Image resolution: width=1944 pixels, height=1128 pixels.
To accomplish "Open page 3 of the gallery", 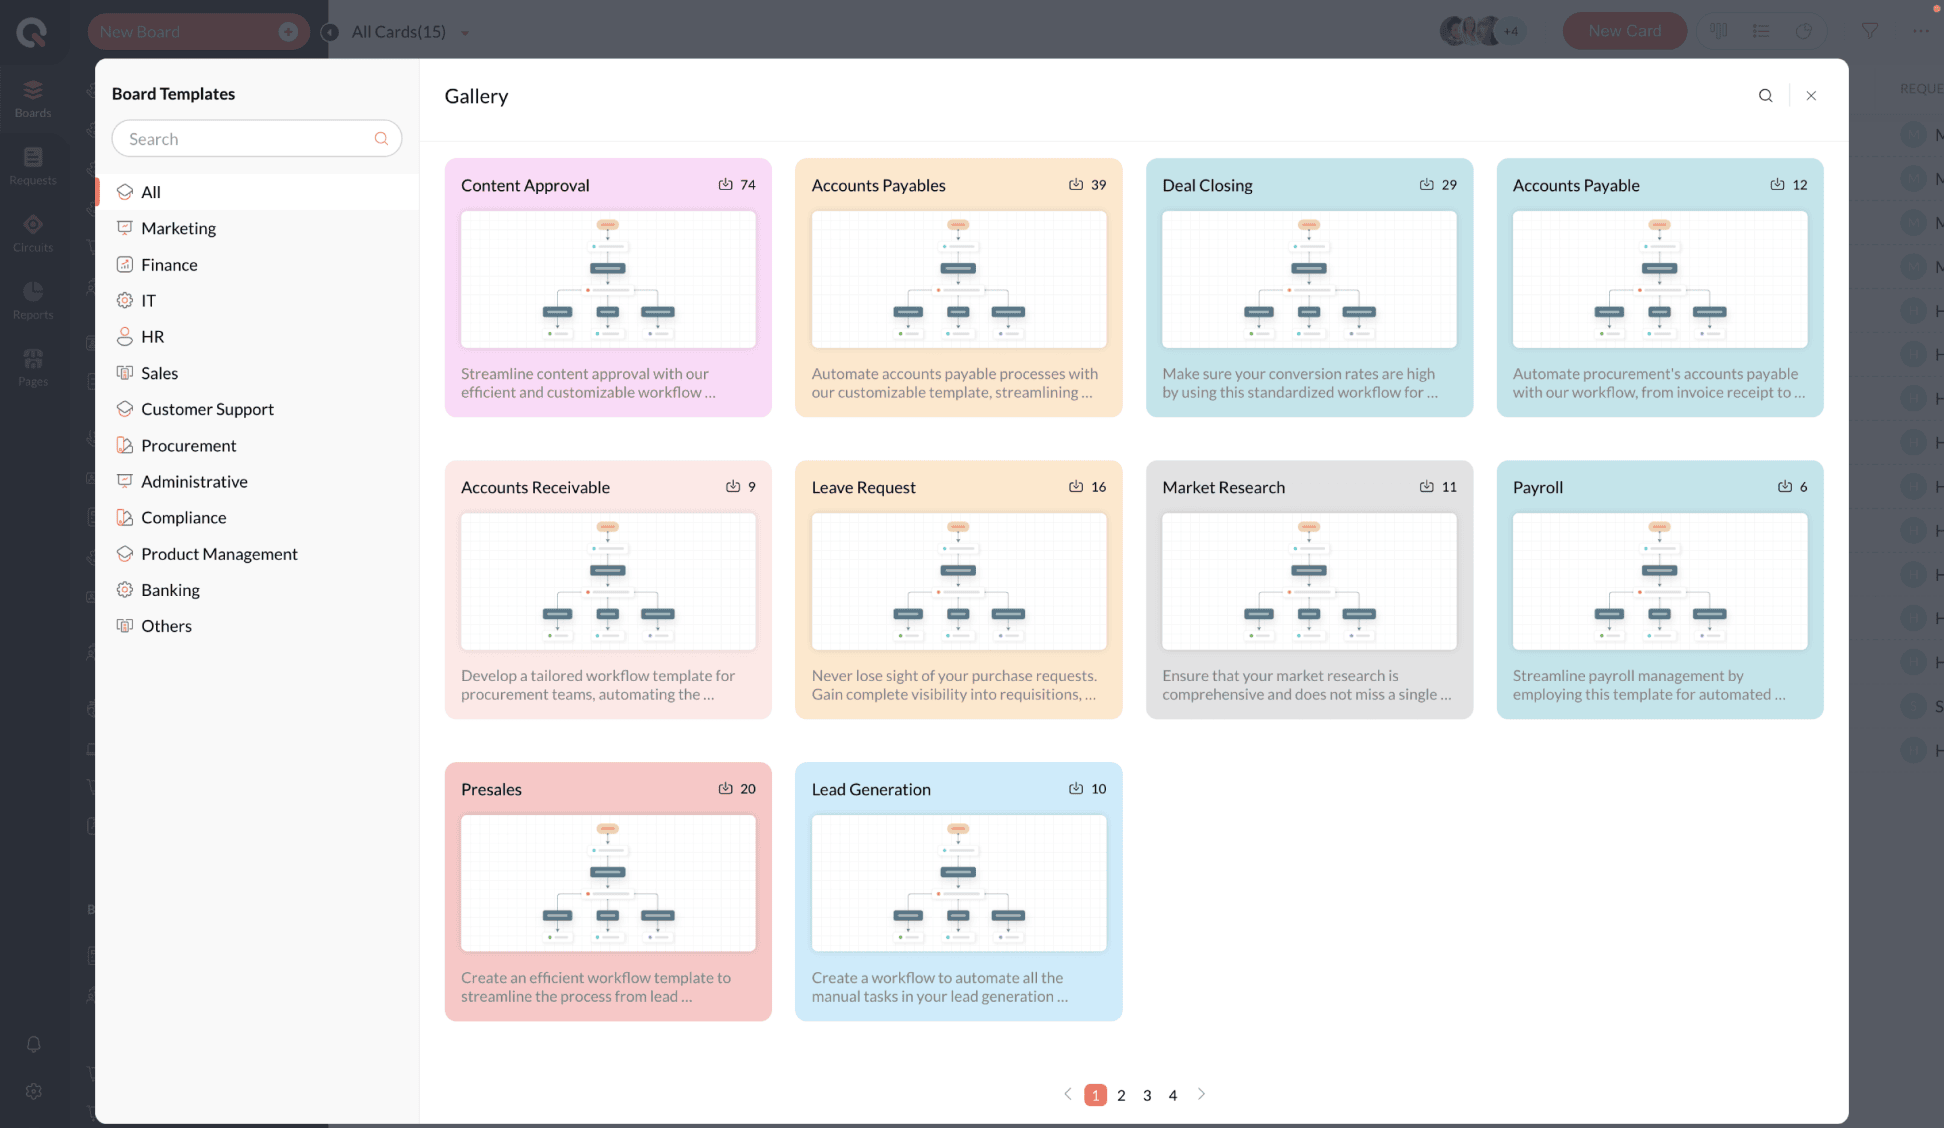I will [x=1147, y=1095].
